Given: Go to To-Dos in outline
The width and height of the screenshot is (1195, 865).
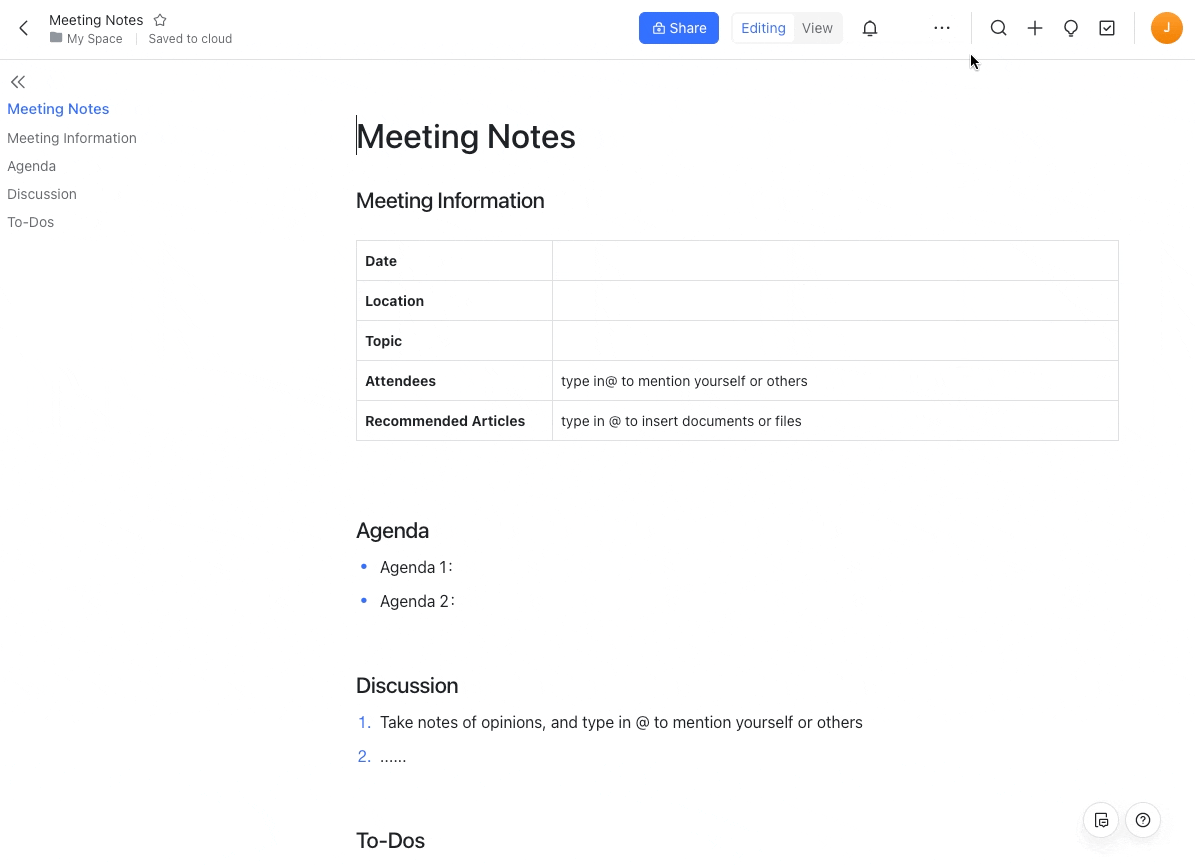Looking at the screenshot, I should point(30,222).
